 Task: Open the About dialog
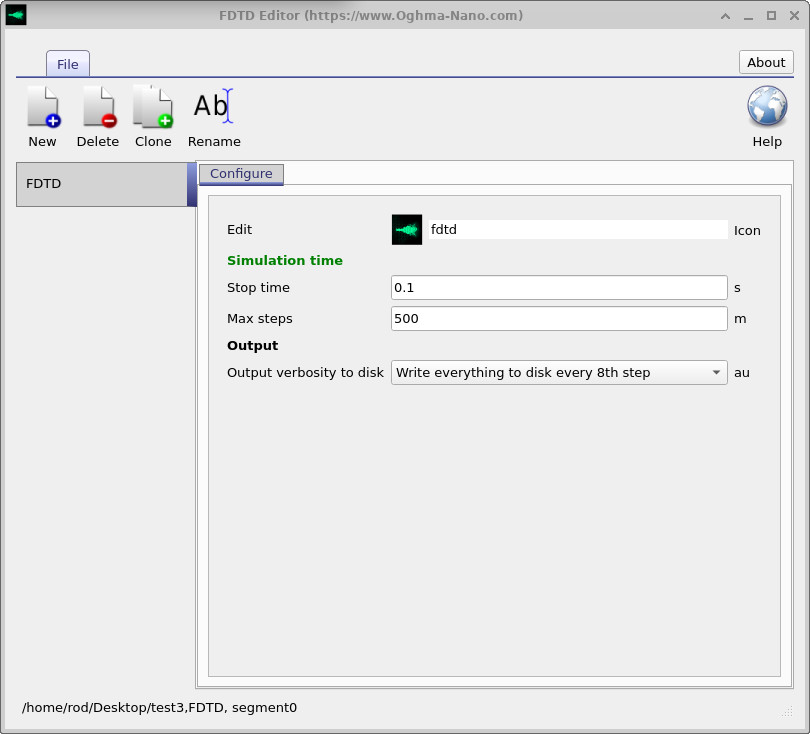point(765,61)
